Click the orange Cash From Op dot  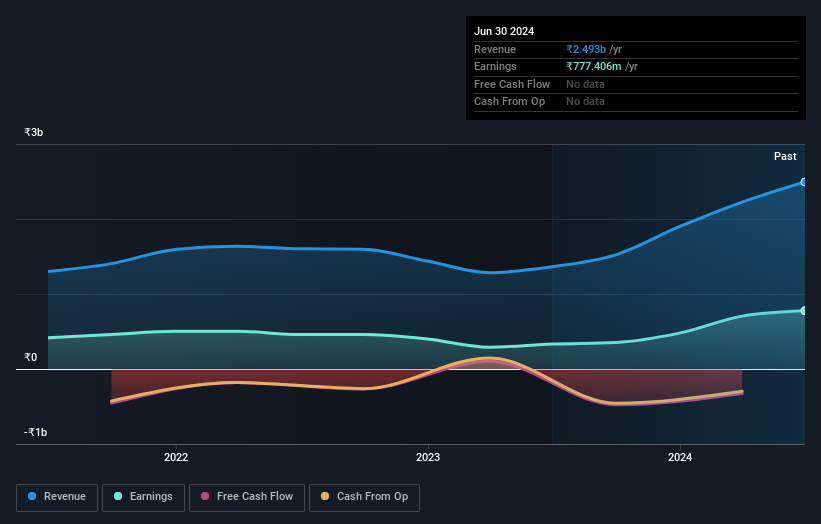point(325,496)
